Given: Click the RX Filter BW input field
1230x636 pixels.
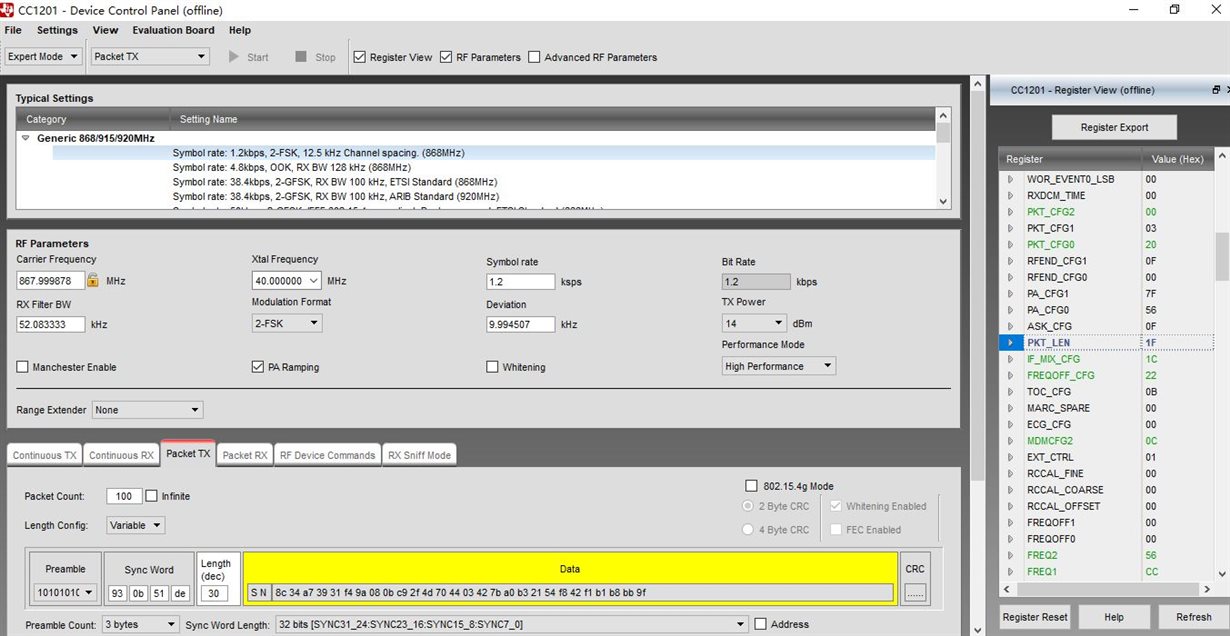Looking at the screenshot, I should click(51, 324).
